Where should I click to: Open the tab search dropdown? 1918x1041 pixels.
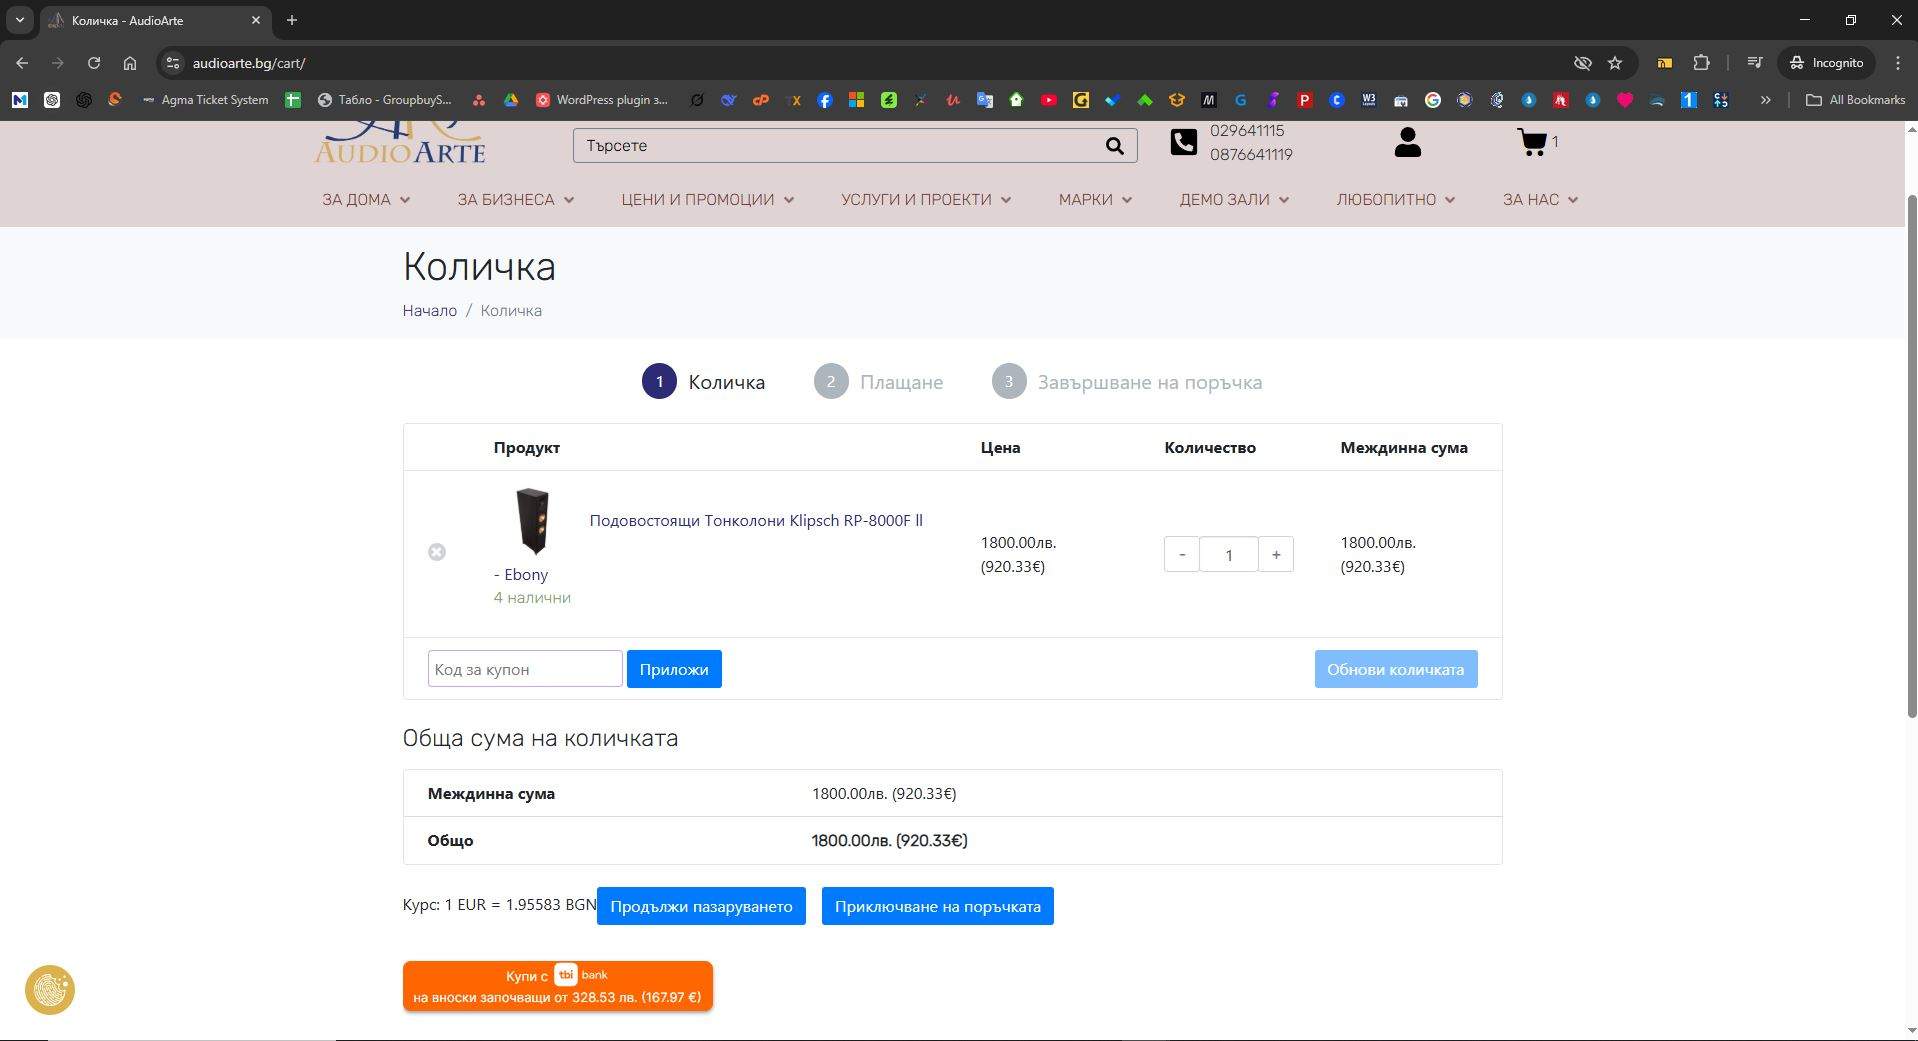[x=19, y=20]
